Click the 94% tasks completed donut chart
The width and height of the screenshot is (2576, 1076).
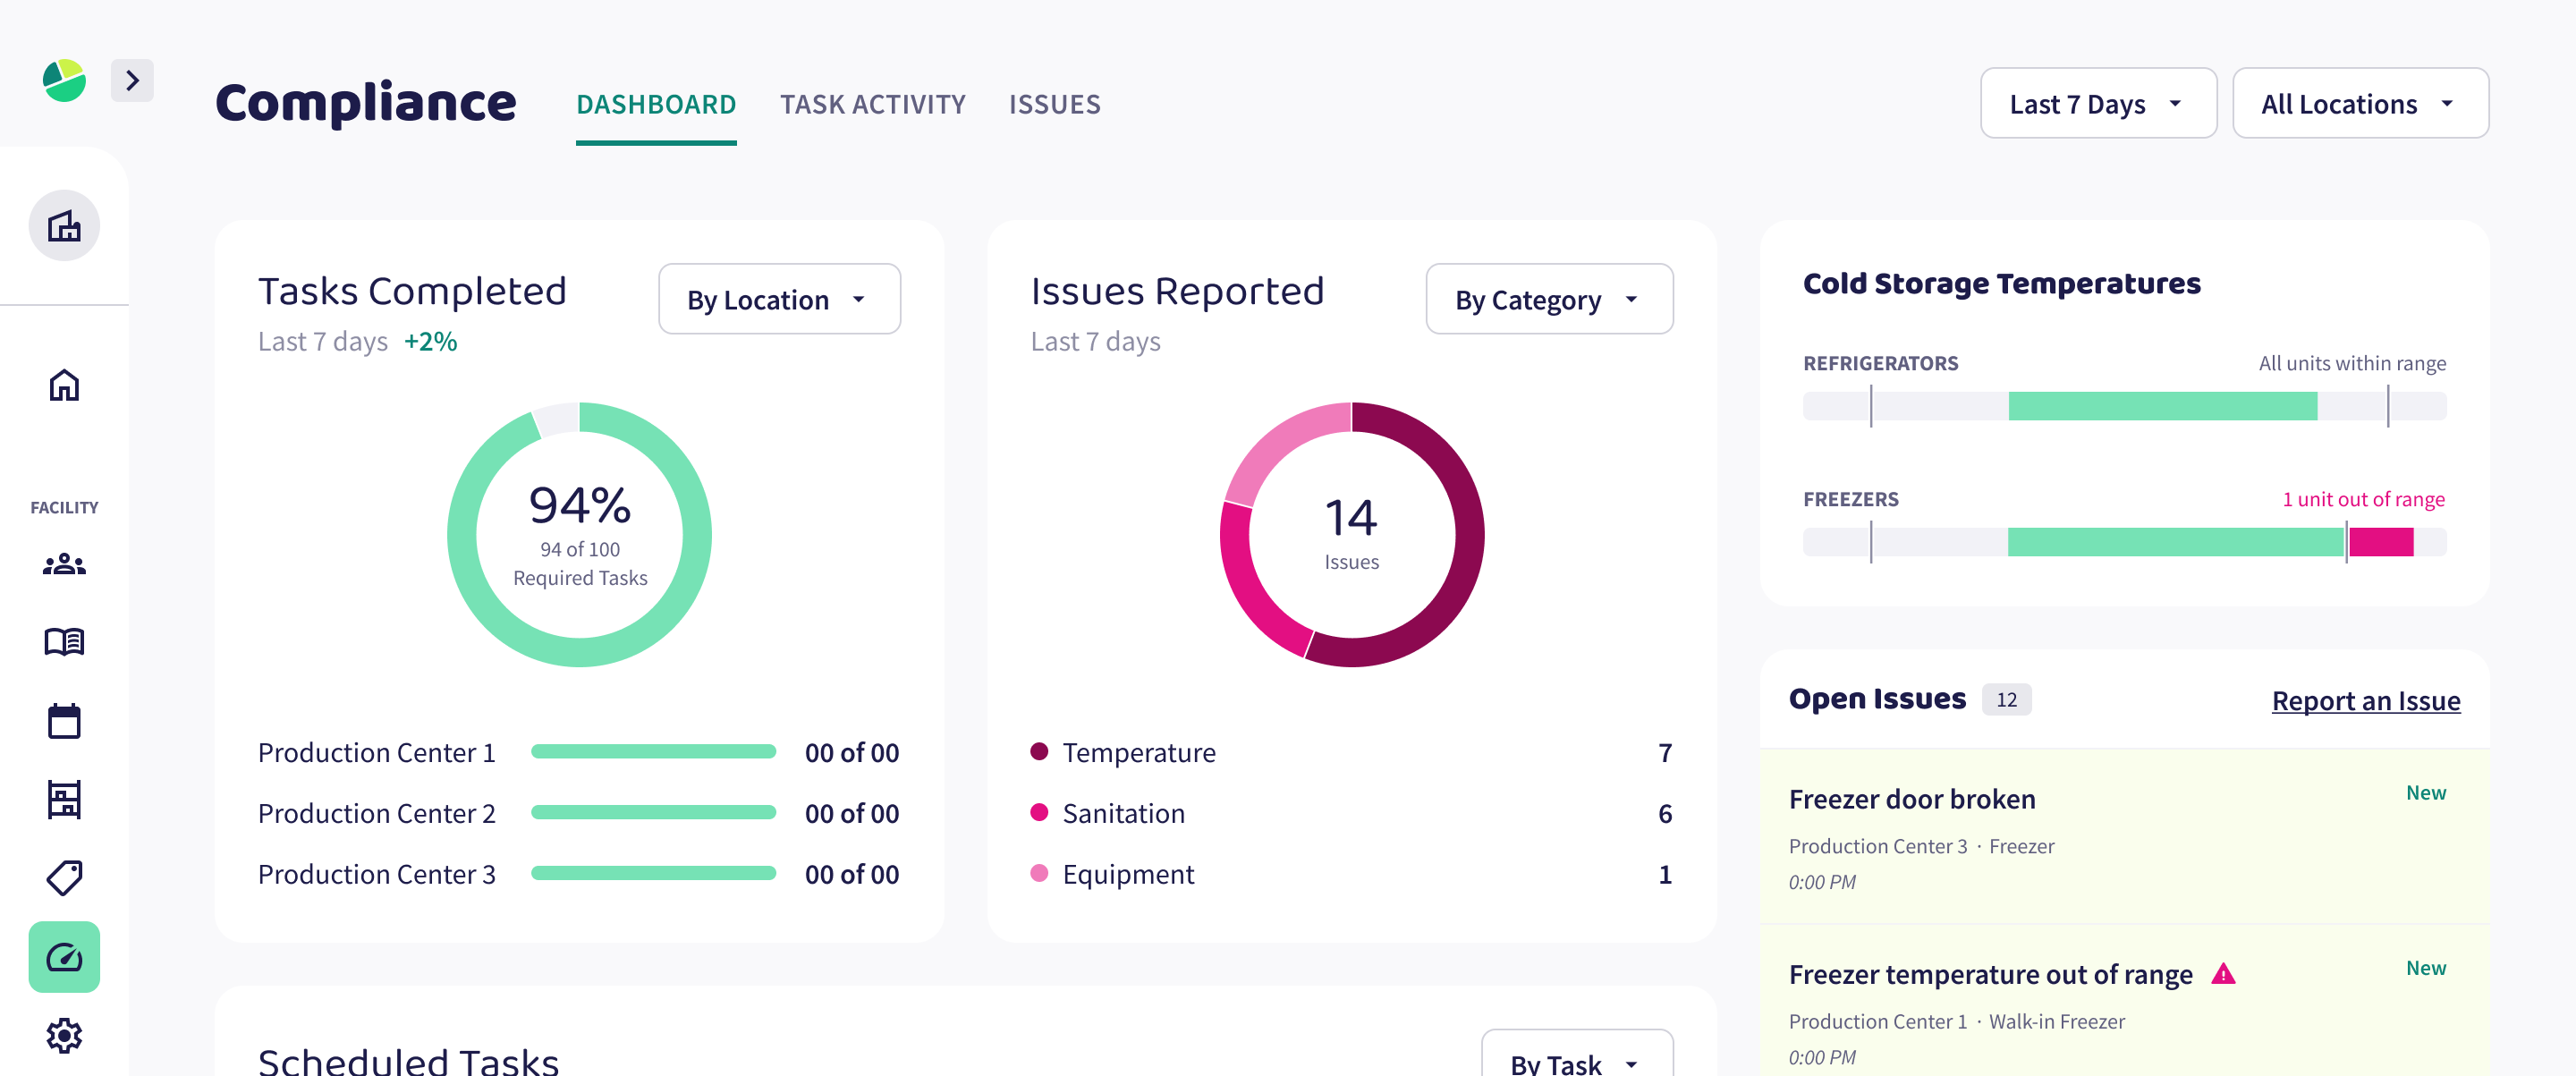(x=579, y=535)
